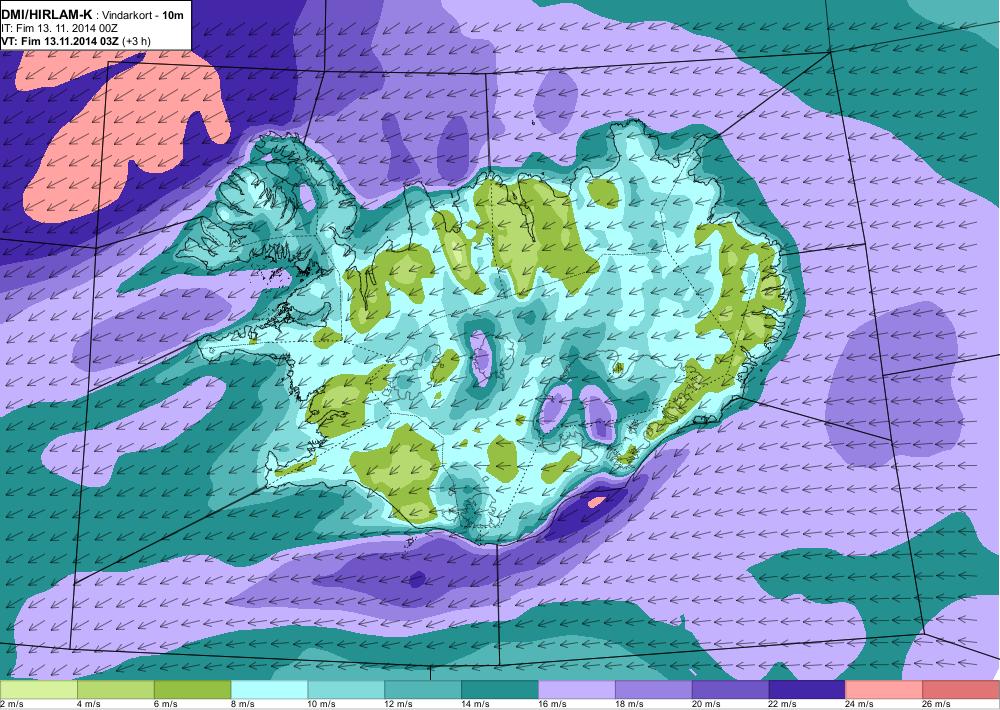Click the 'DMI/HIRLAM-K' model title text
This screenshot has height=710, width=1000.
[x=47, y=17]
